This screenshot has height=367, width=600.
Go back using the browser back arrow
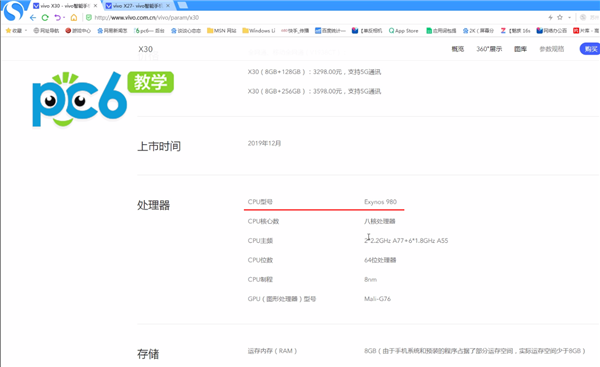click(x=33, y=18)
